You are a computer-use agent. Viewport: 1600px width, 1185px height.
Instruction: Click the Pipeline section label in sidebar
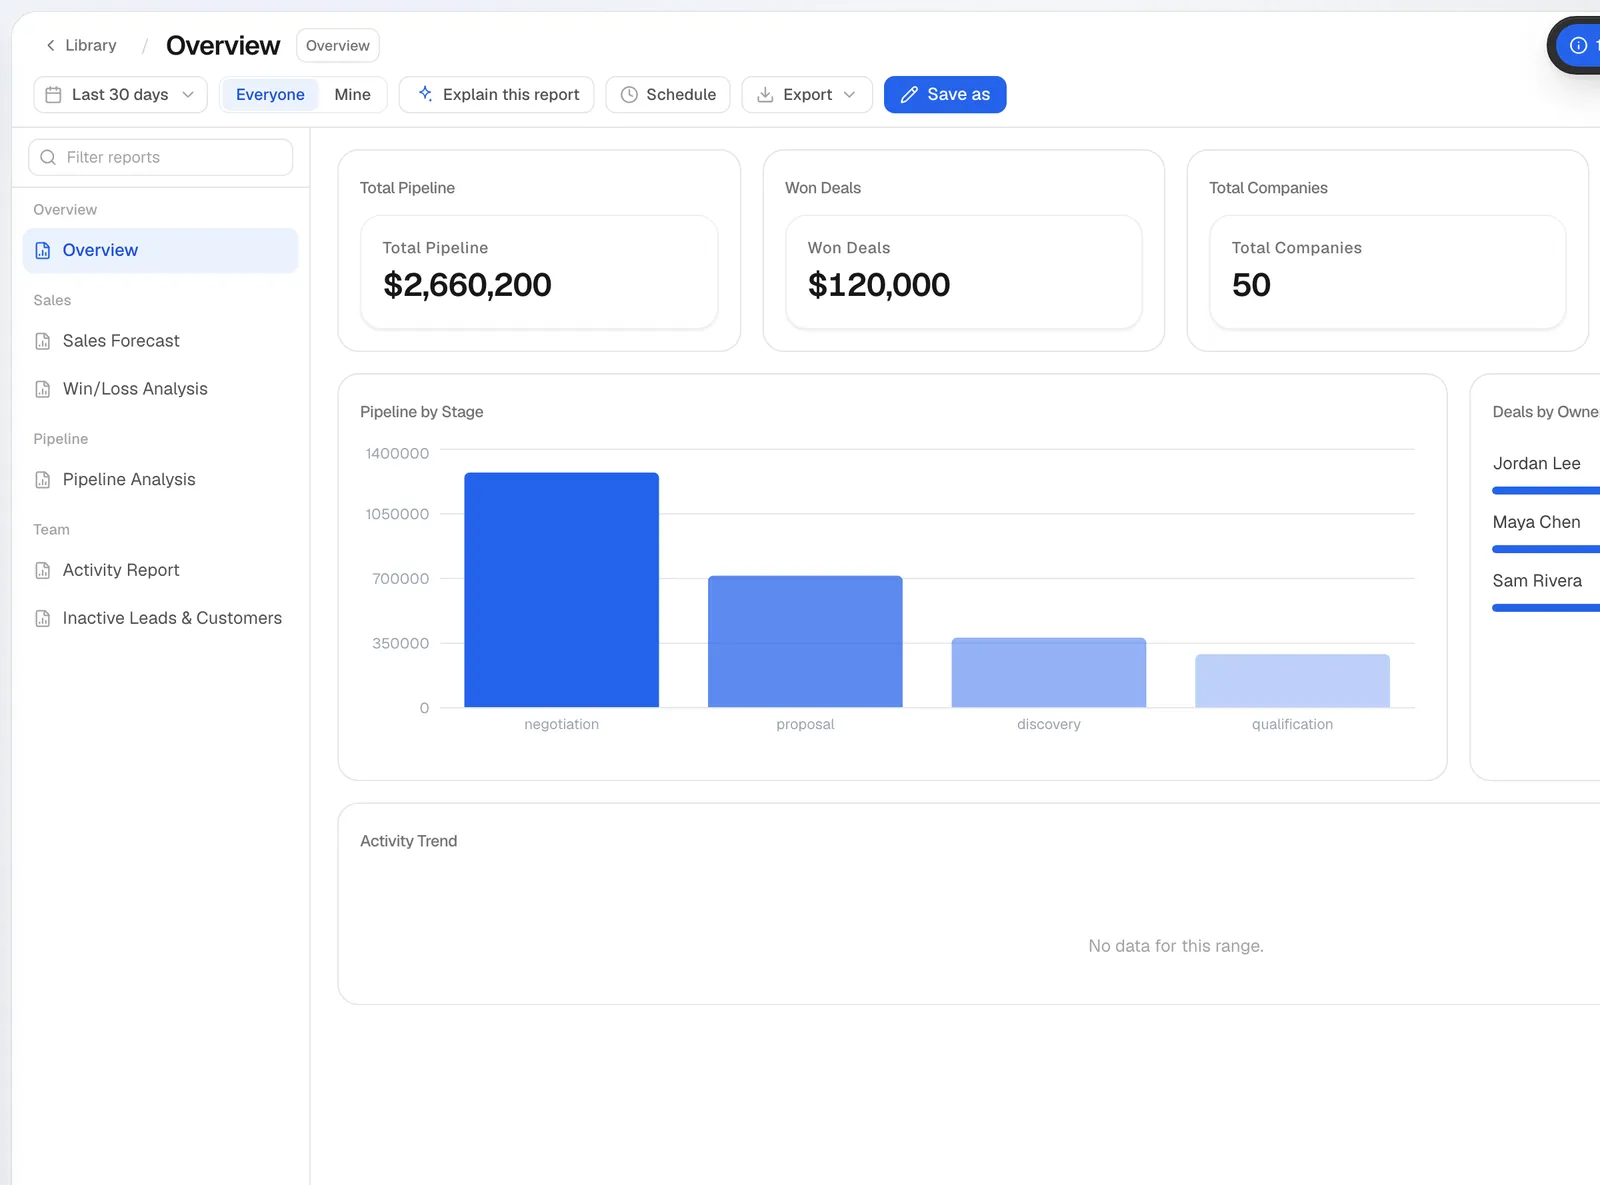coord(61,439)
